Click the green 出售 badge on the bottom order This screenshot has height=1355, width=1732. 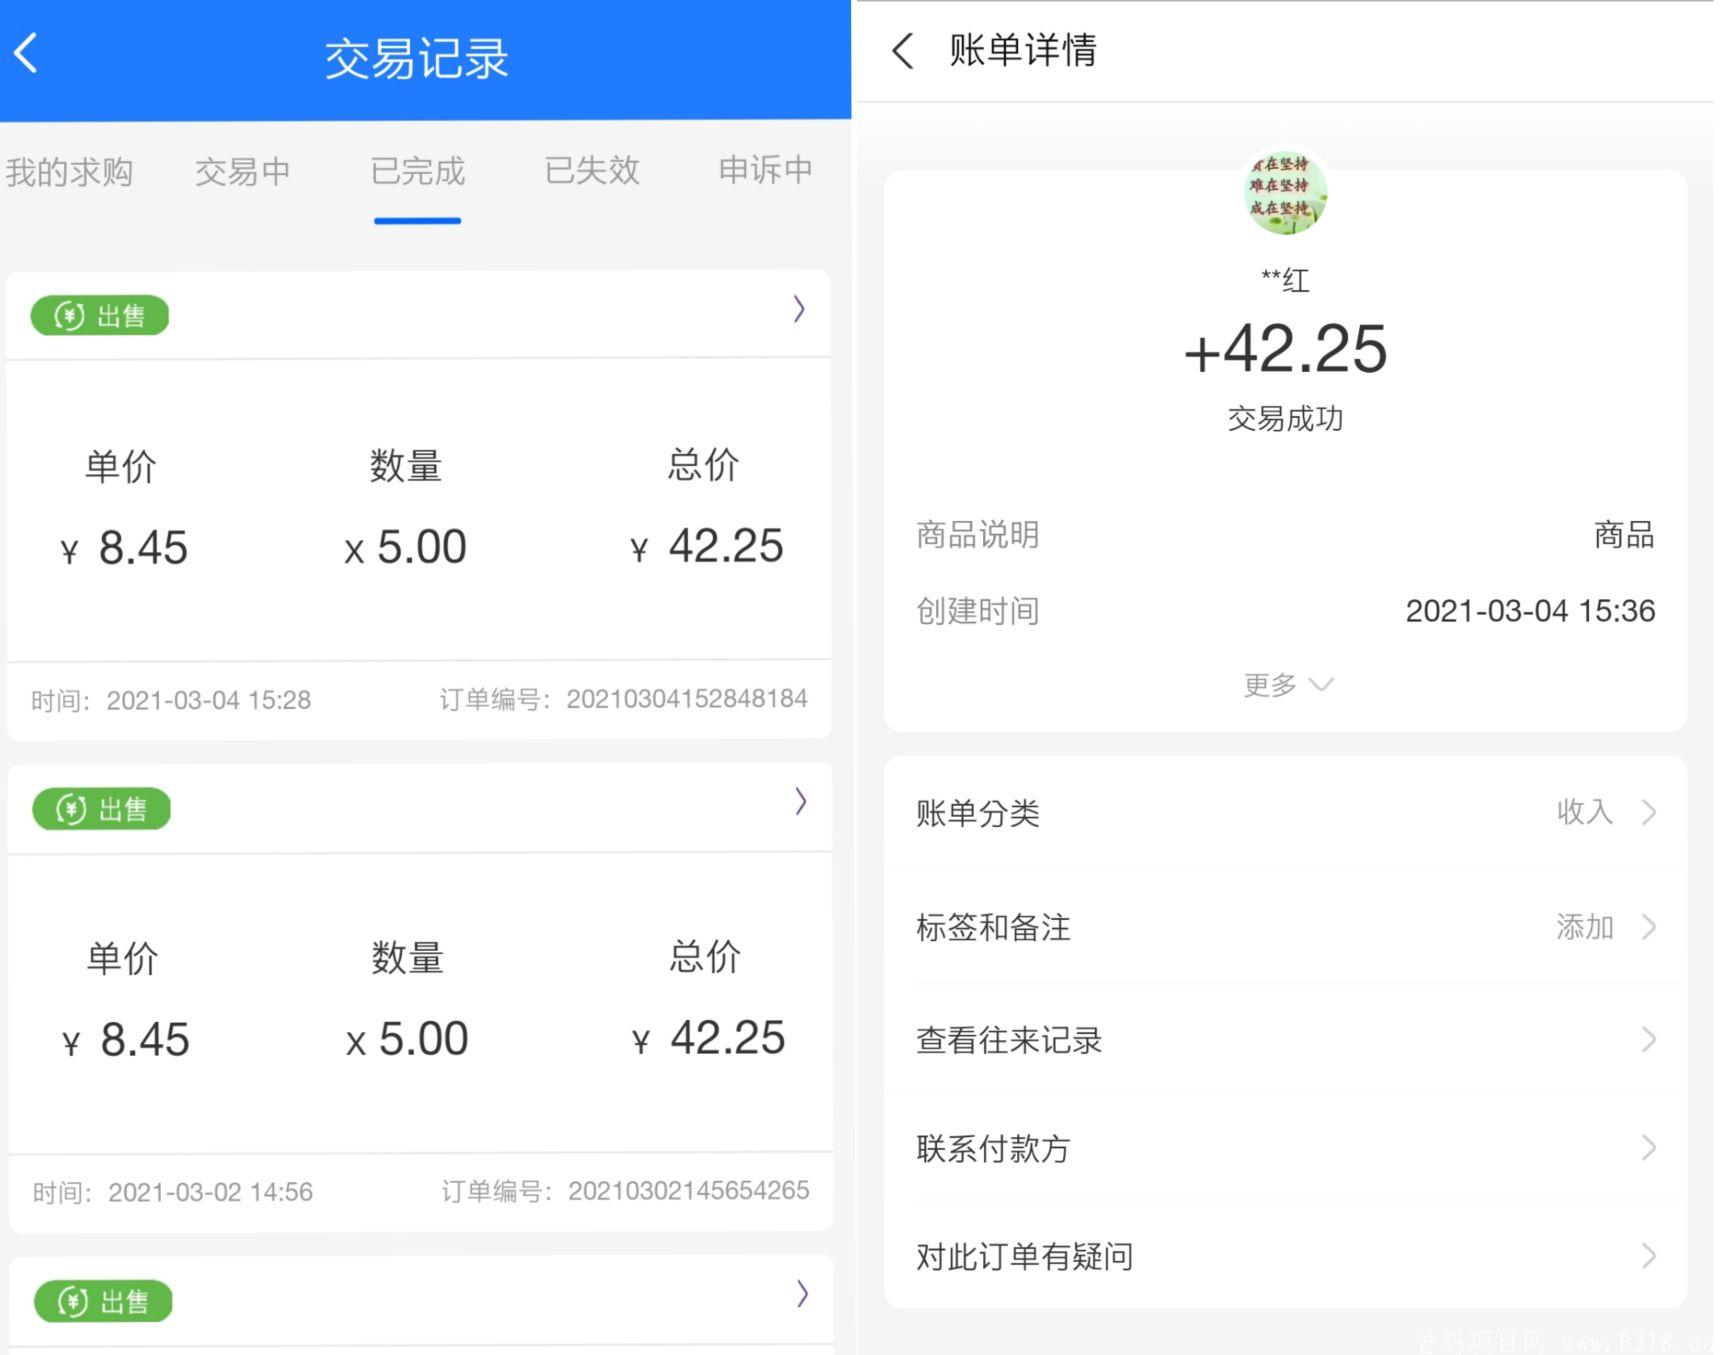click(102, 1300)
